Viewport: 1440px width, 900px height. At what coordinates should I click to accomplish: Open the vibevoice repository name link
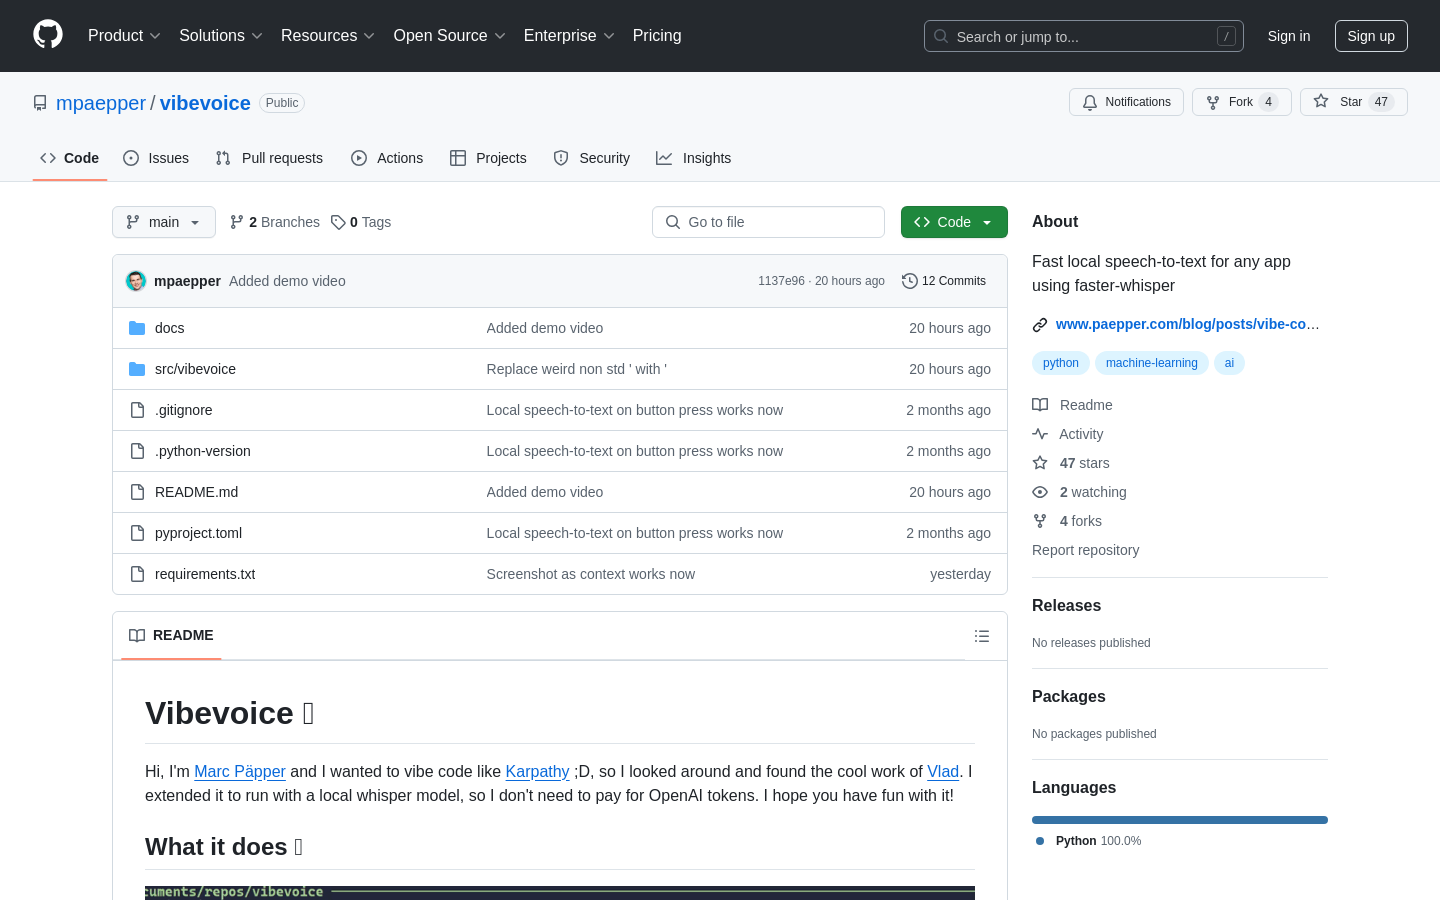[205, 103]
